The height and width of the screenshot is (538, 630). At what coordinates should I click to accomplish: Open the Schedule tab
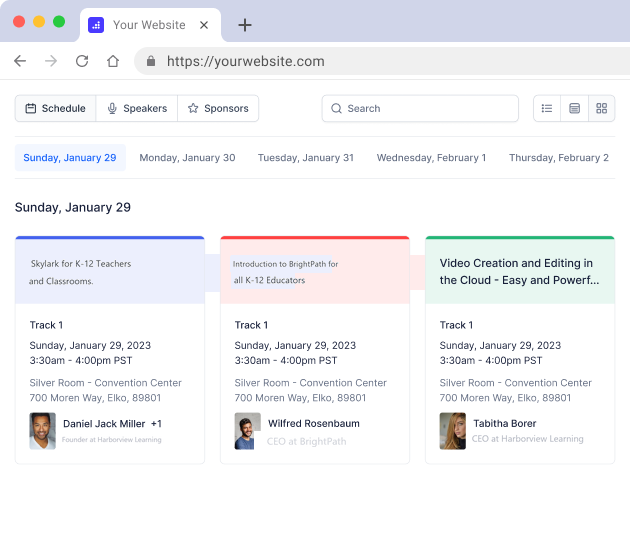pyautogui.click(x=55, y=108)
